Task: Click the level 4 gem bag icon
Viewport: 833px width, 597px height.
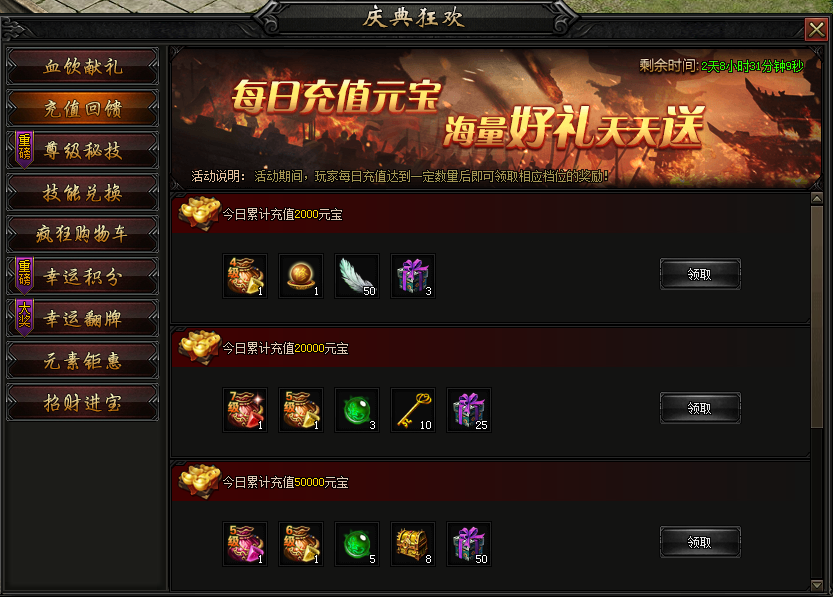Action: click(x=245, y=276)
